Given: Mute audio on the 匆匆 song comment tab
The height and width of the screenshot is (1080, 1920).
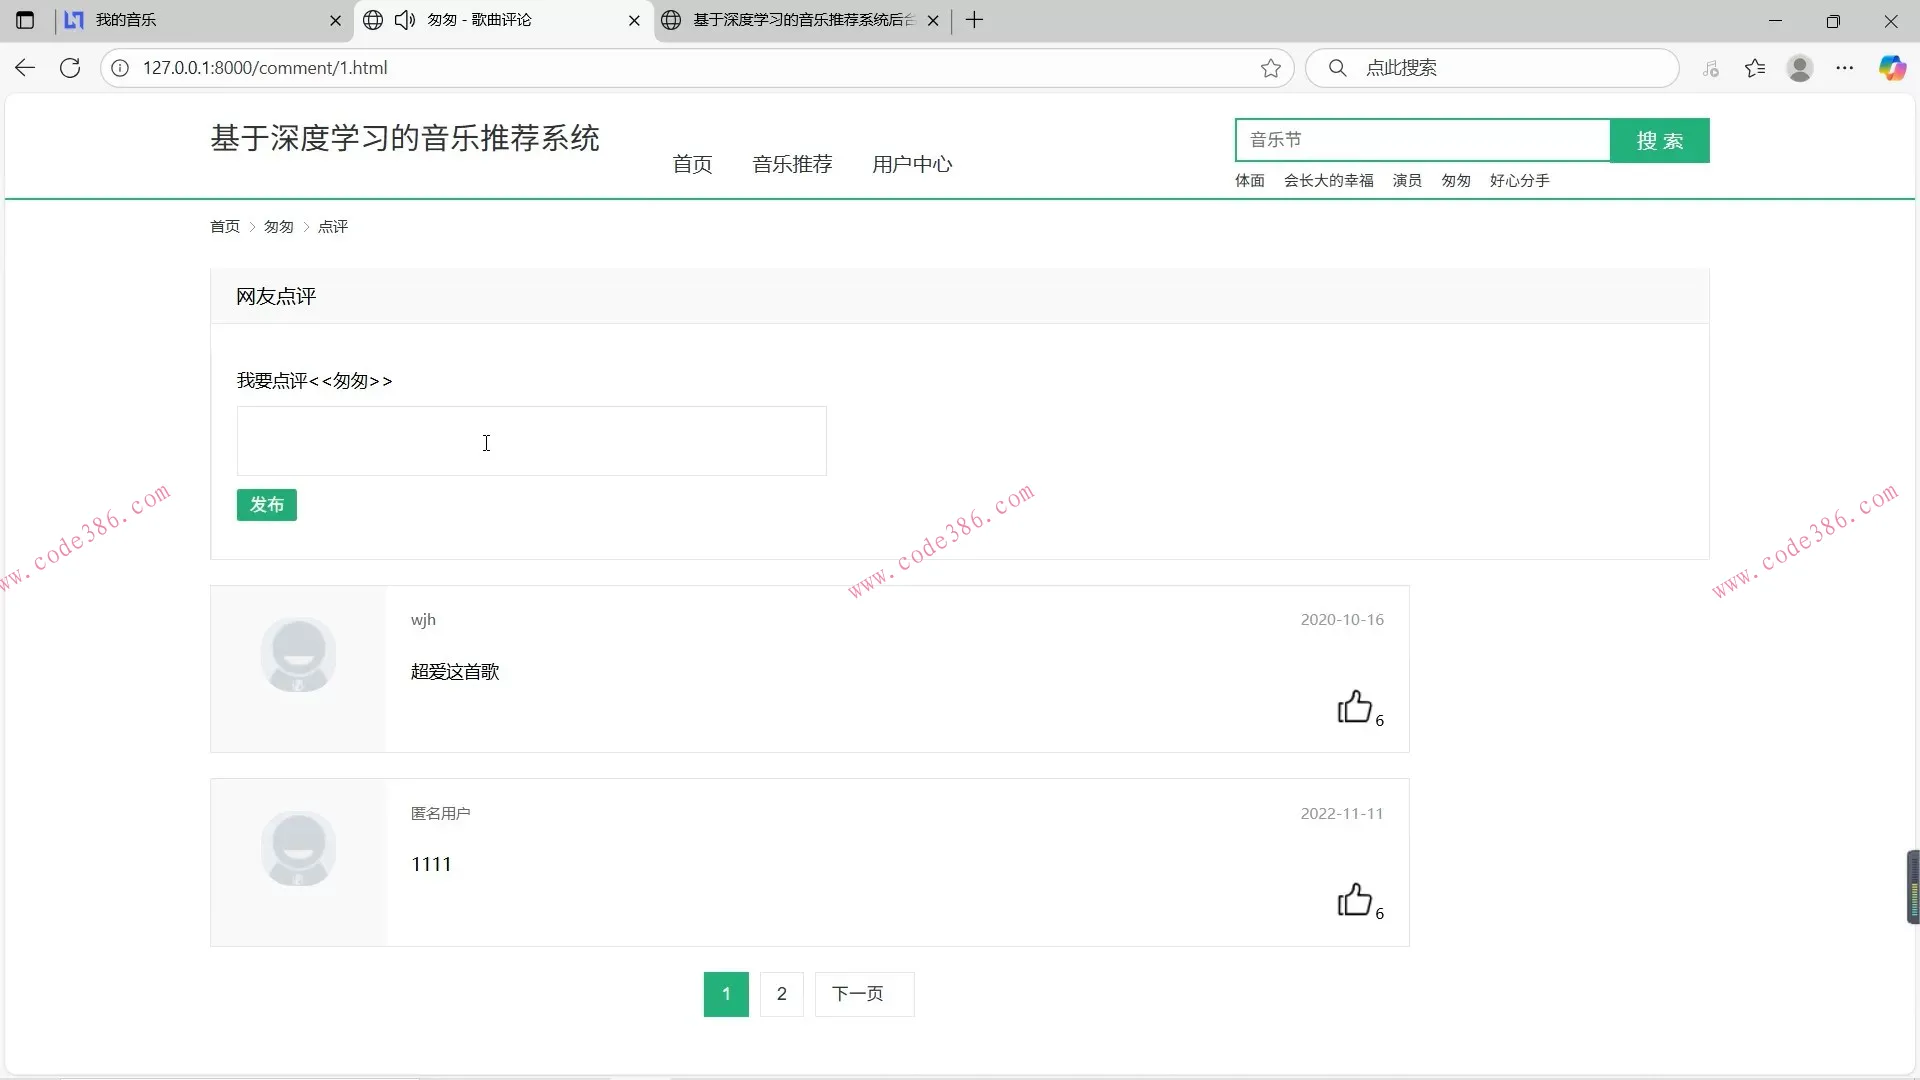Looking at the screenshot, I should 404,20.
